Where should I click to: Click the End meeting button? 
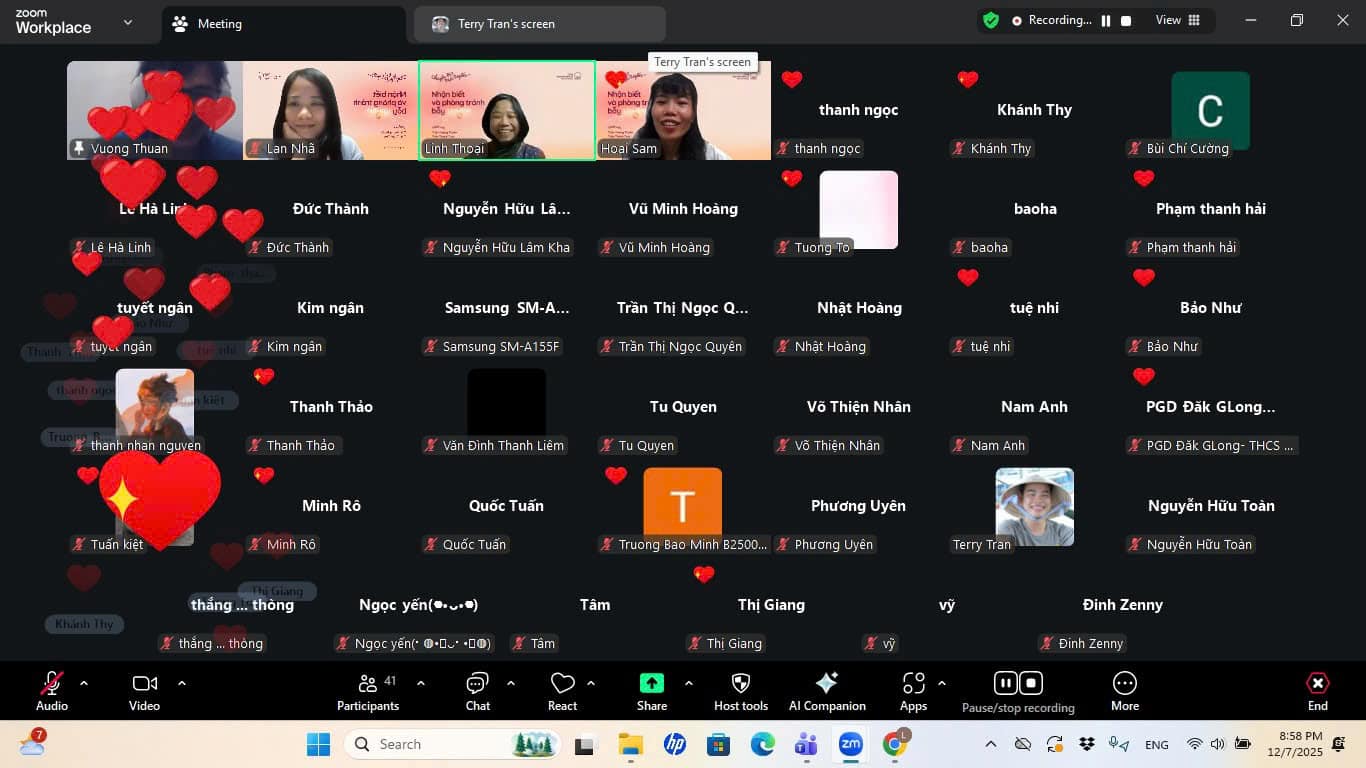[x=1317, y=690]
